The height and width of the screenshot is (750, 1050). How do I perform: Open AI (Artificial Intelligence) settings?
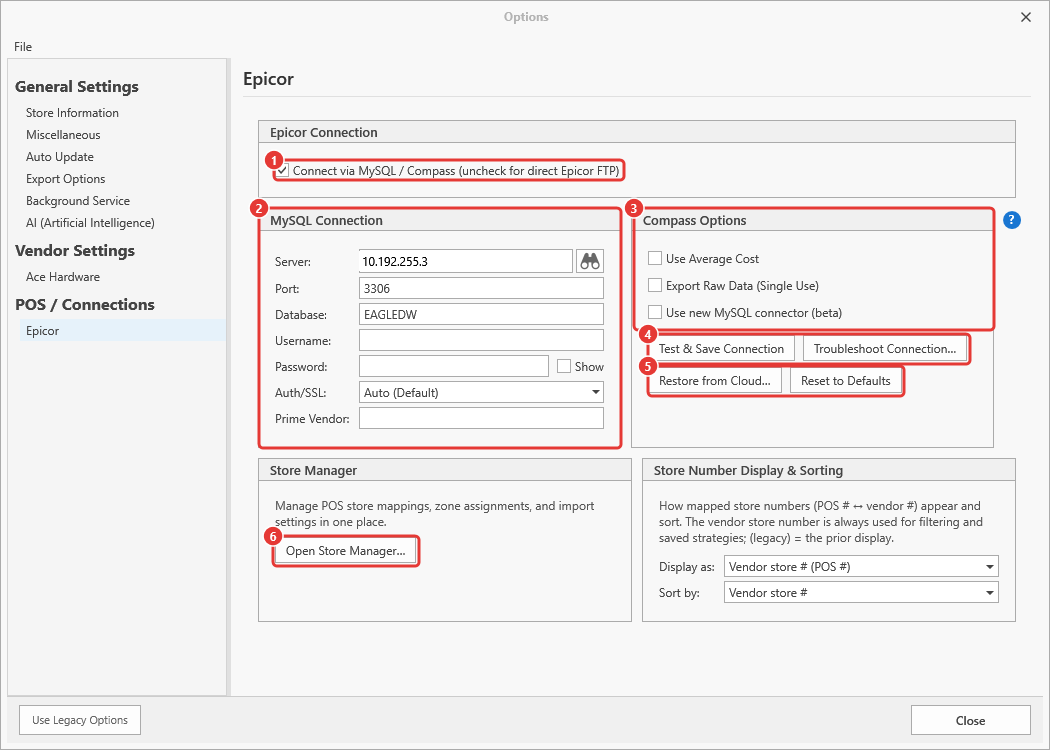pyautogui.click(x=90, y=223)
